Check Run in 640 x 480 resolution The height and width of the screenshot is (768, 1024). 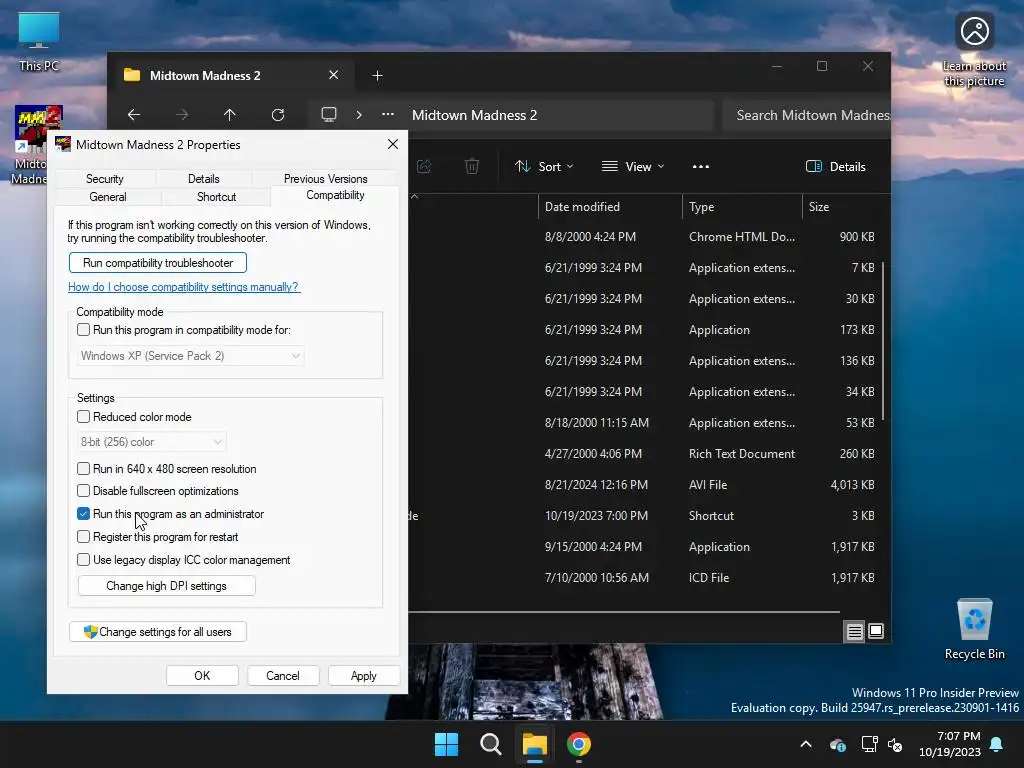tap(83, 468)
